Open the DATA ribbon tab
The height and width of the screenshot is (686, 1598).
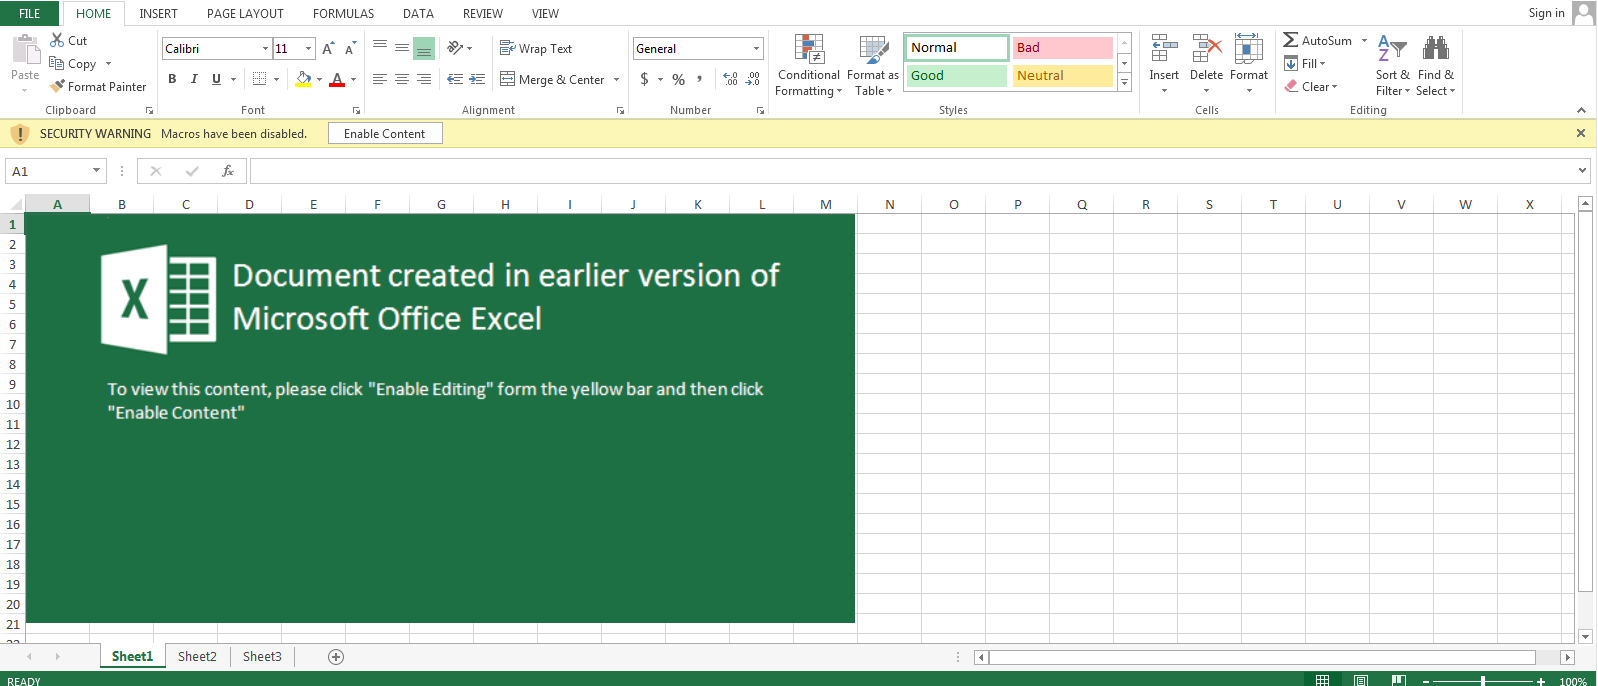coord(418,13)
